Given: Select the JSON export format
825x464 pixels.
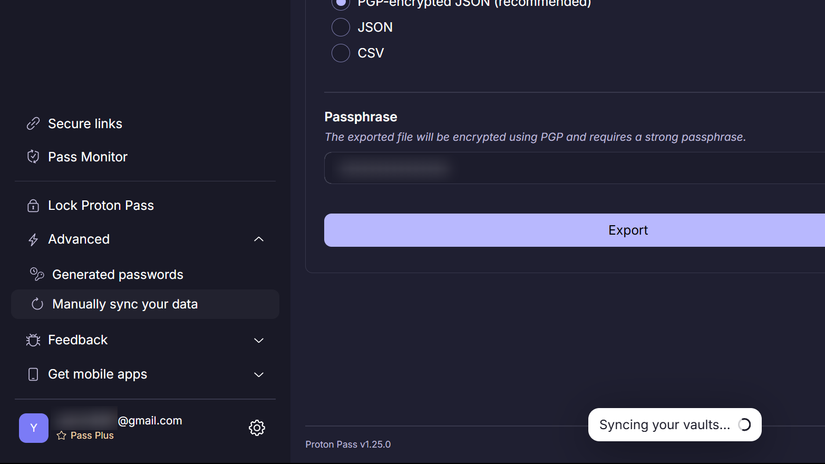Looking at the screenshot, I should [x=341, y=27].
